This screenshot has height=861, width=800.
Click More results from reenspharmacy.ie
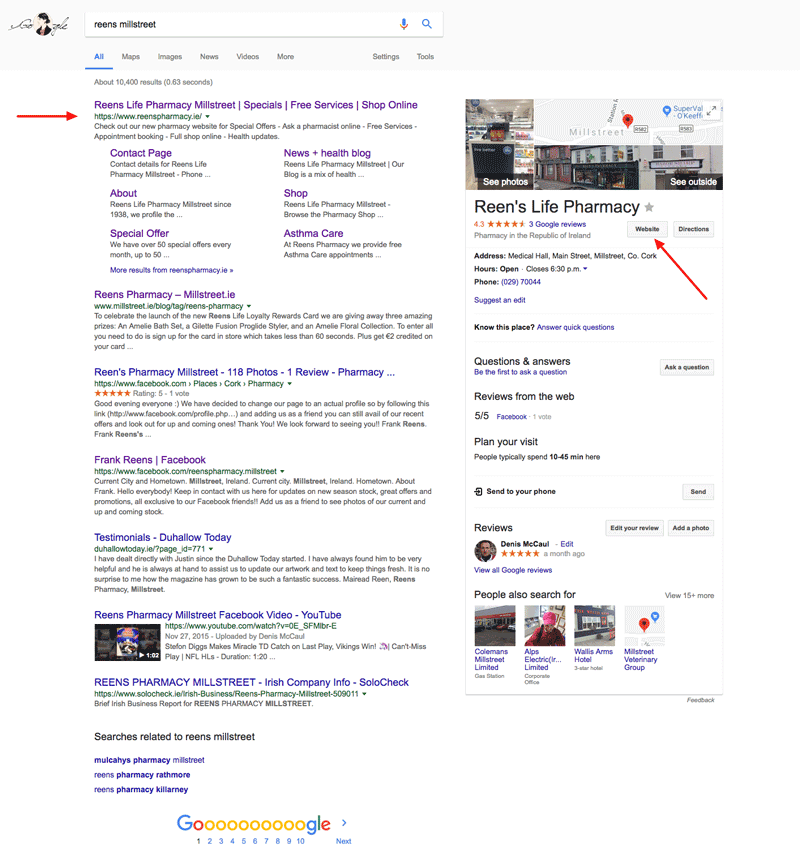coord(171,270)
